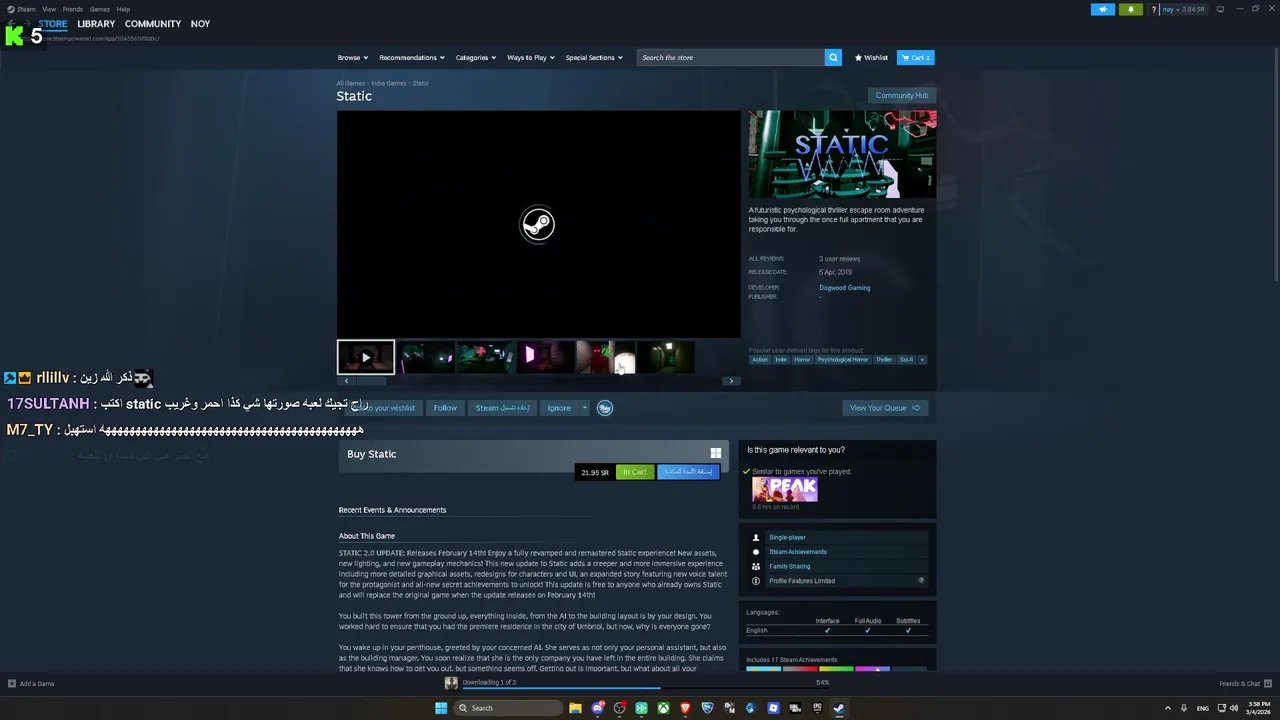Open the Downloading 1 of 3 status
This screenshot has width=1280, height=720.
click(x=489, y=682)
